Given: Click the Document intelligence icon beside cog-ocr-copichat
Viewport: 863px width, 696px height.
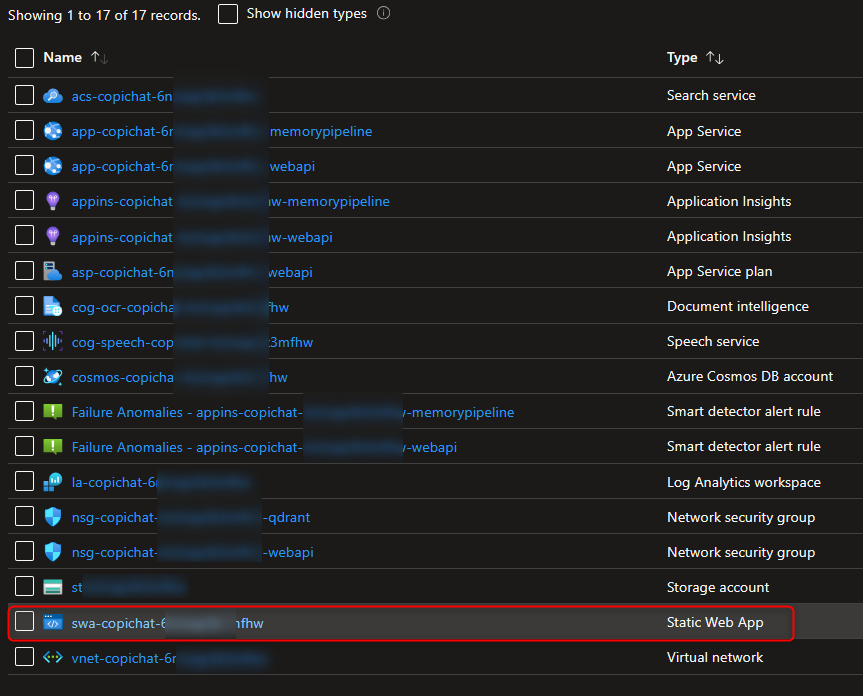Looking at the screenshot, I should click(x=53, y=306).
